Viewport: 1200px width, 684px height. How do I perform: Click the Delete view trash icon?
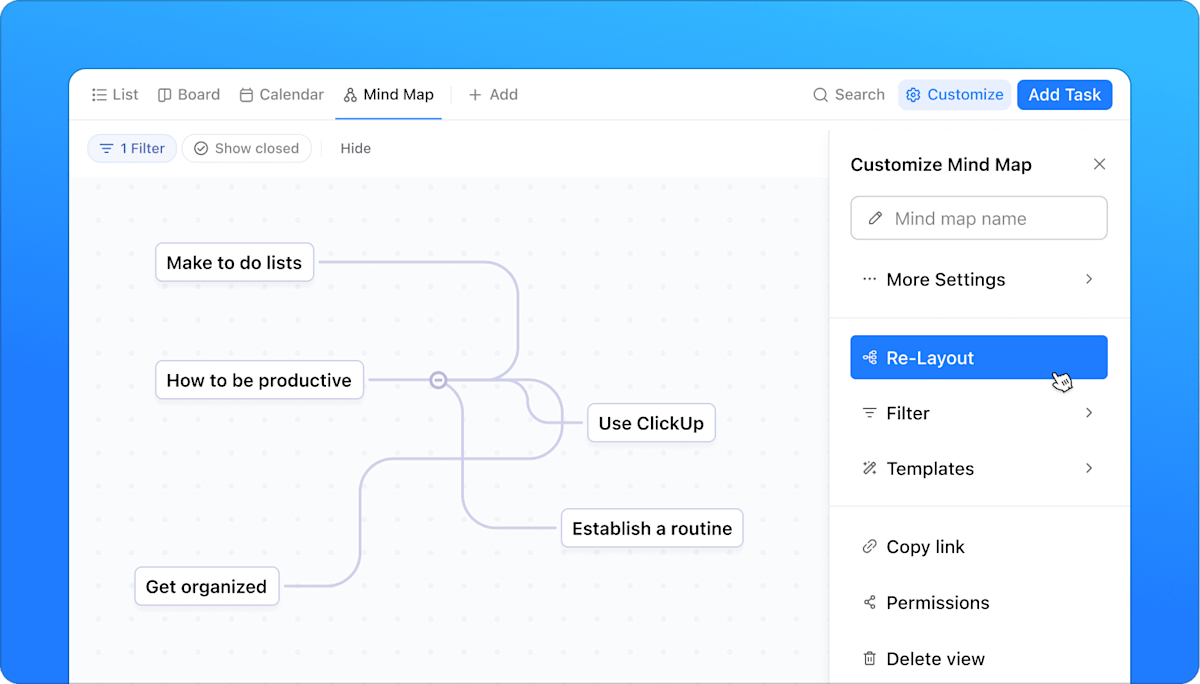869,658
